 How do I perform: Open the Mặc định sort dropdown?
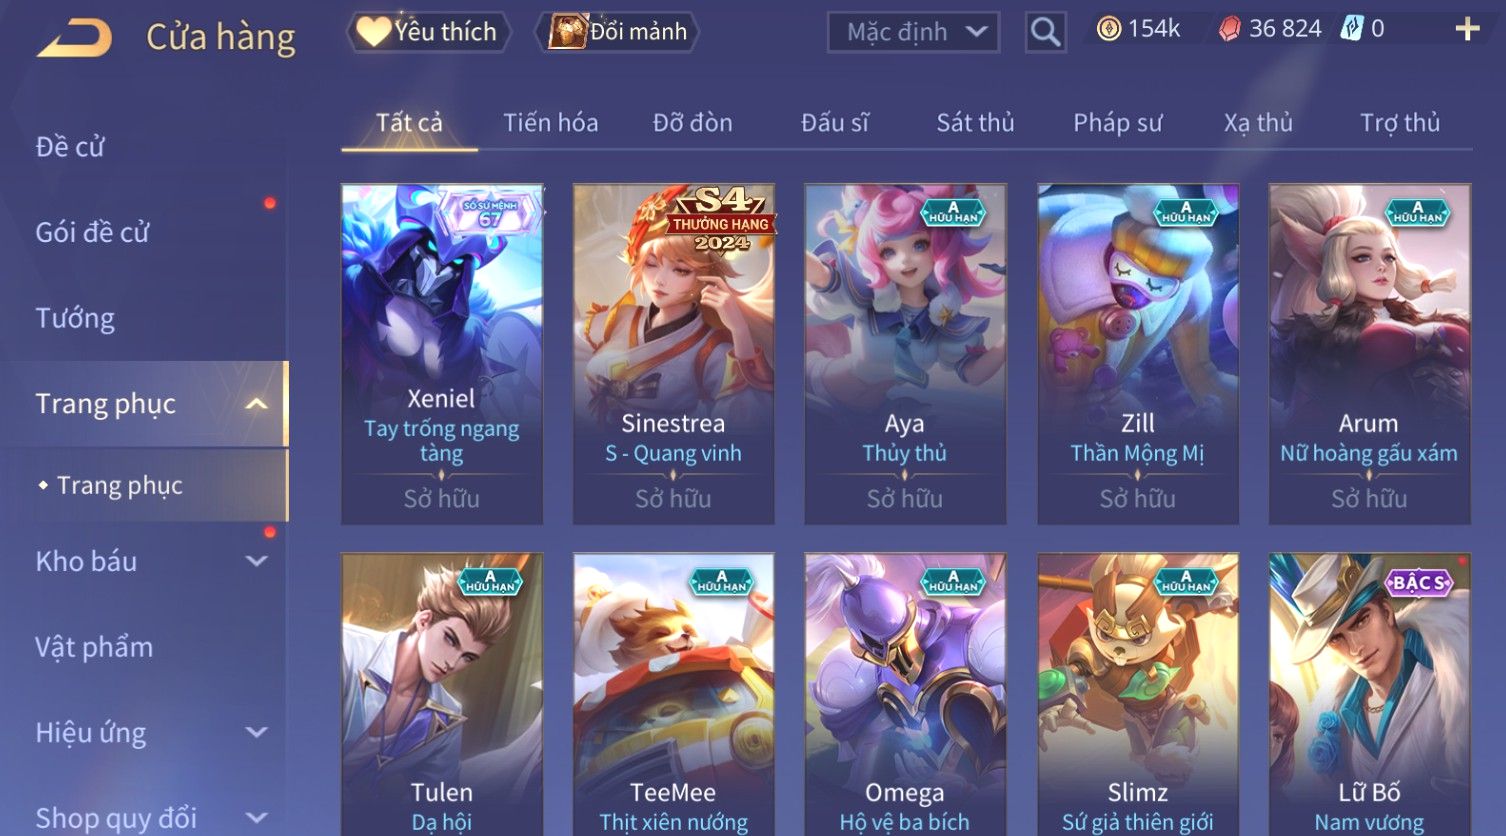click(x=913, y=32)
